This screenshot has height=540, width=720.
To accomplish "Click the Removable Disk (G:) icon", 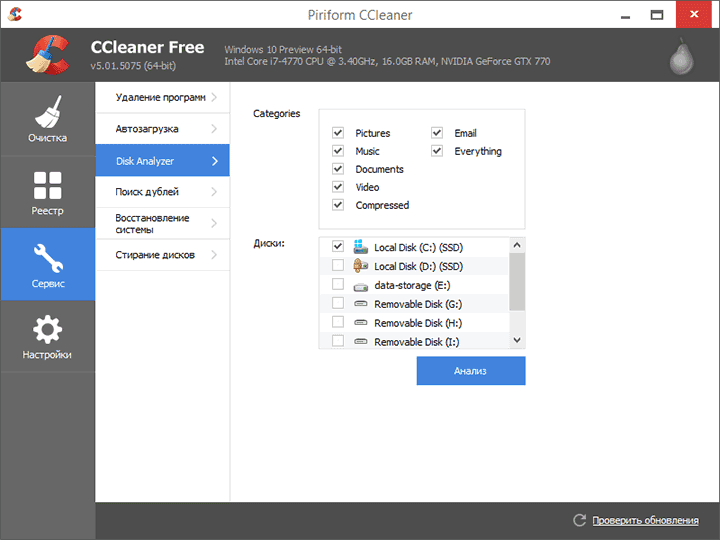I will (360, 304).
